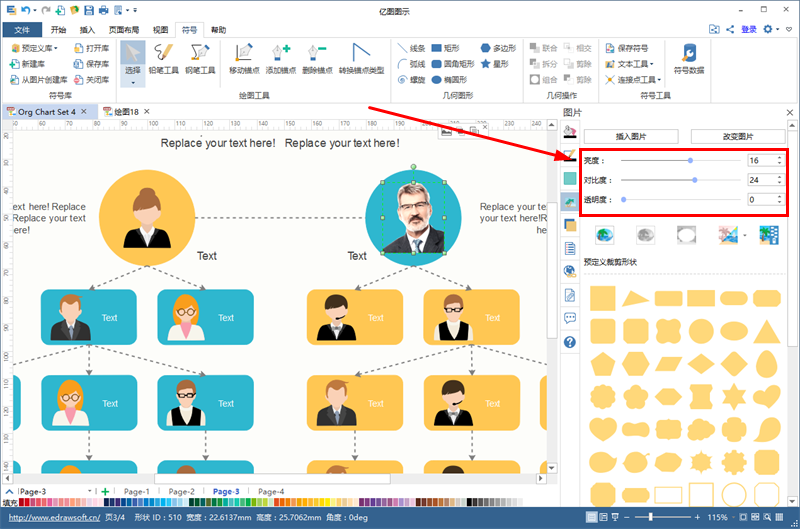800x529 pixels.
Task: Click the 透明度 value input field
Action: [x=759, y=199]
